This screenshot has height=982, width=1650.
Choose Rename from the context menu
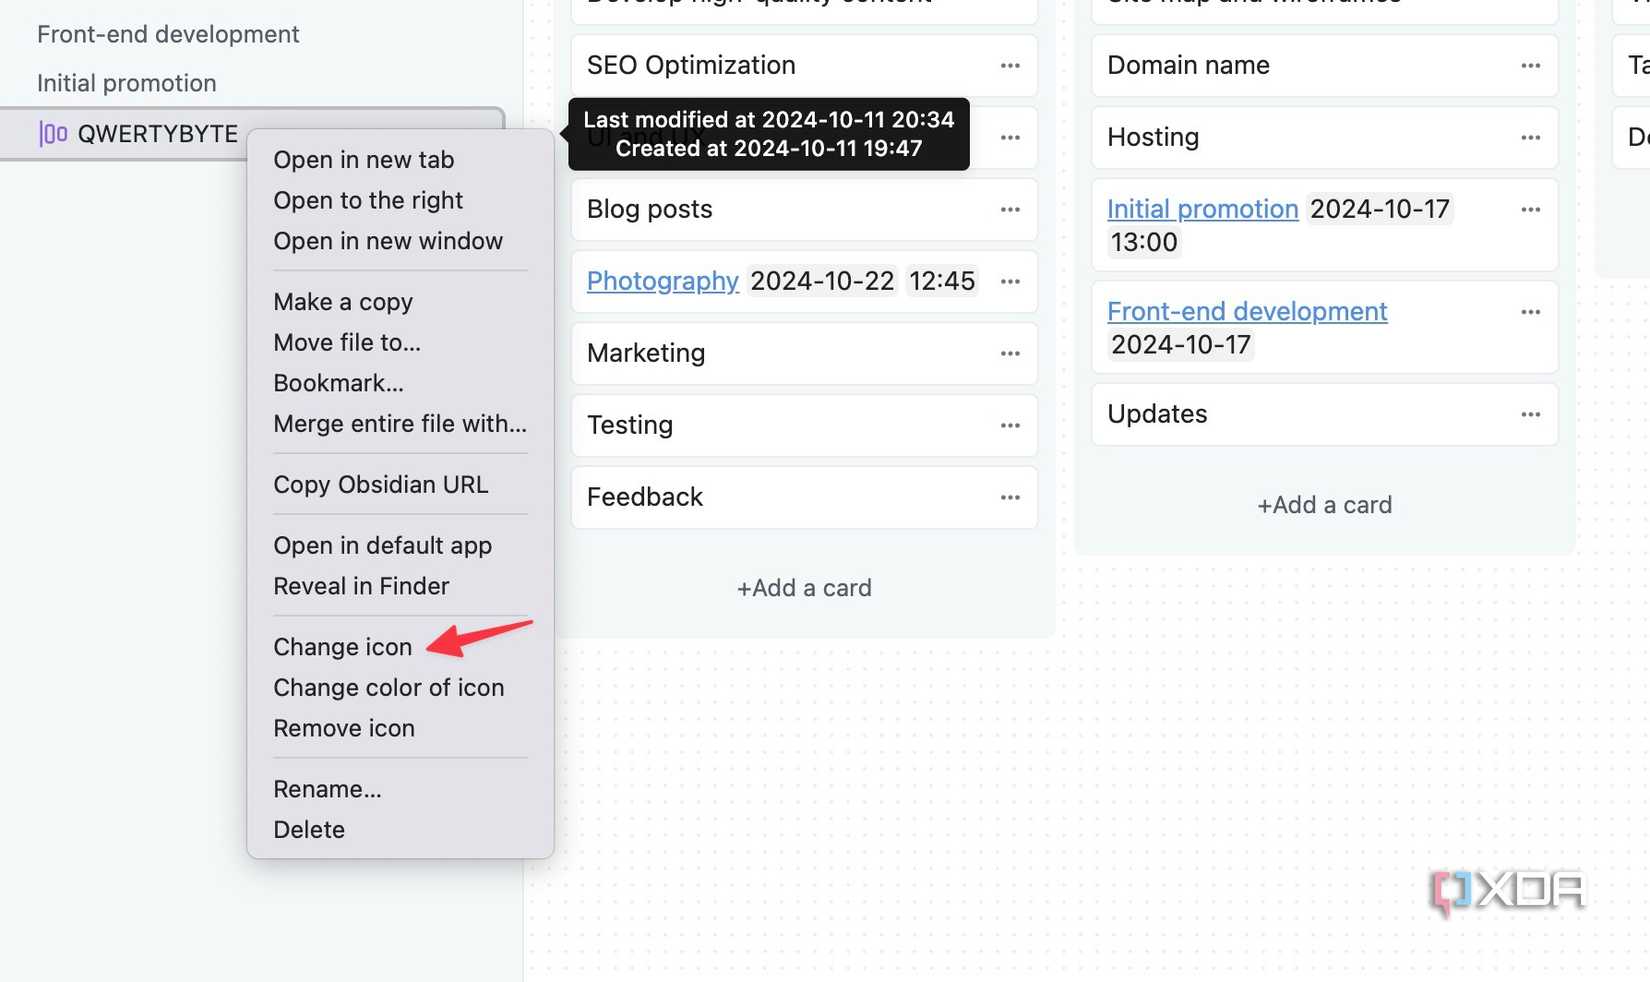pyautogui.click(x=327, y=789)
